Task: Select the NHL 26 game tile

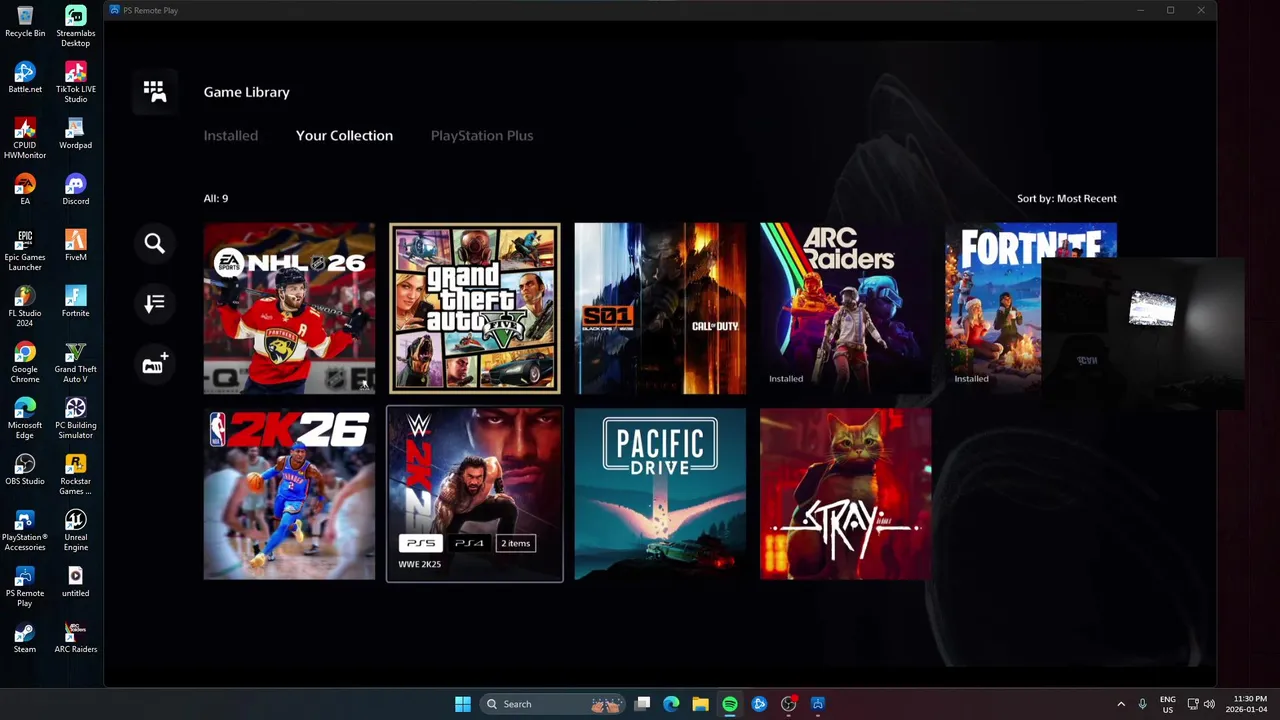Action: 289,308
